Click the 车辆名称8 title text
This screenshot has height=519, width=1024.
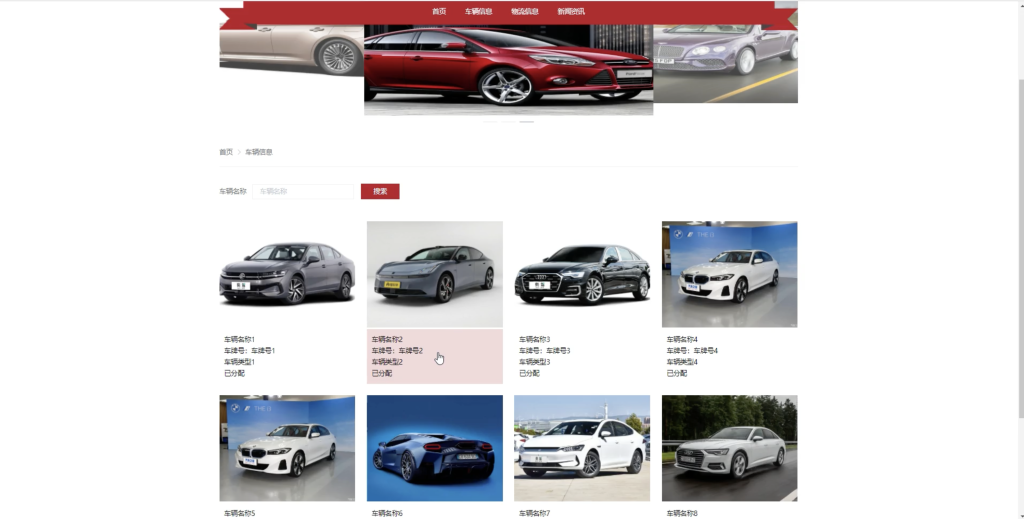tap(682, 513)
